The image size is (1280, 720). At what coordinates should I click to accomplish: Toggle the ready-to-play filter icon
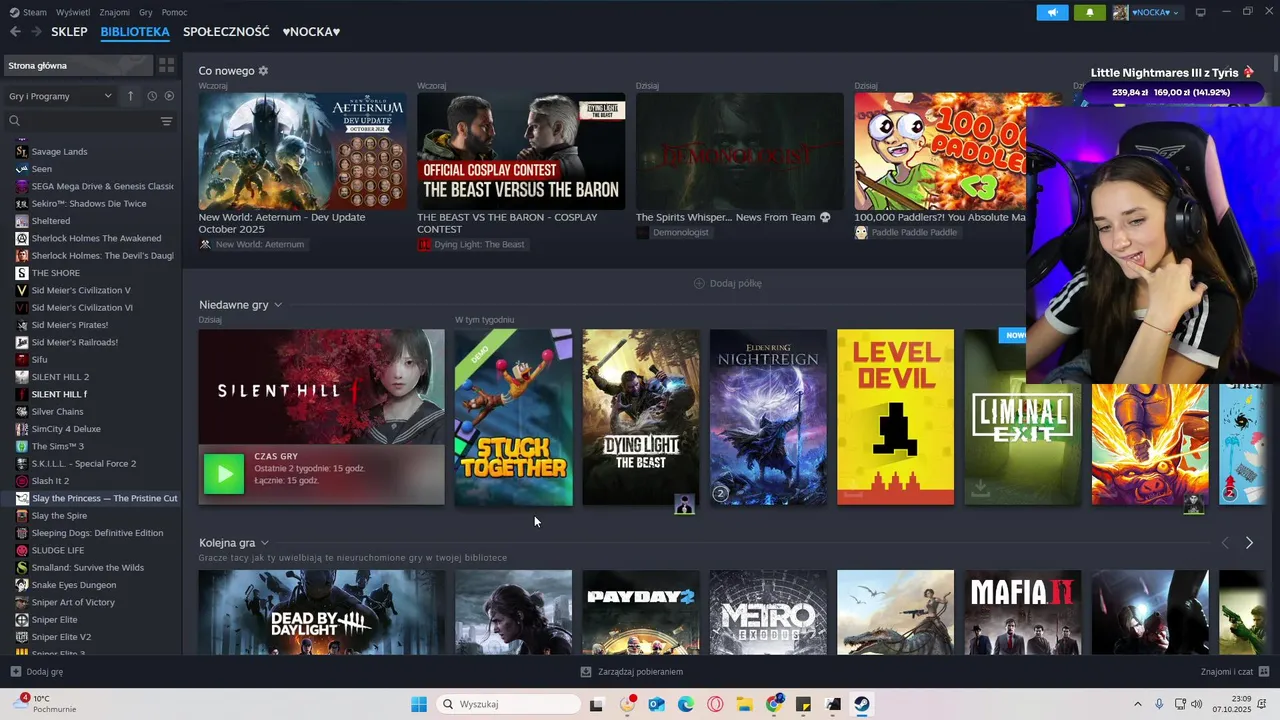pos(169,96)
